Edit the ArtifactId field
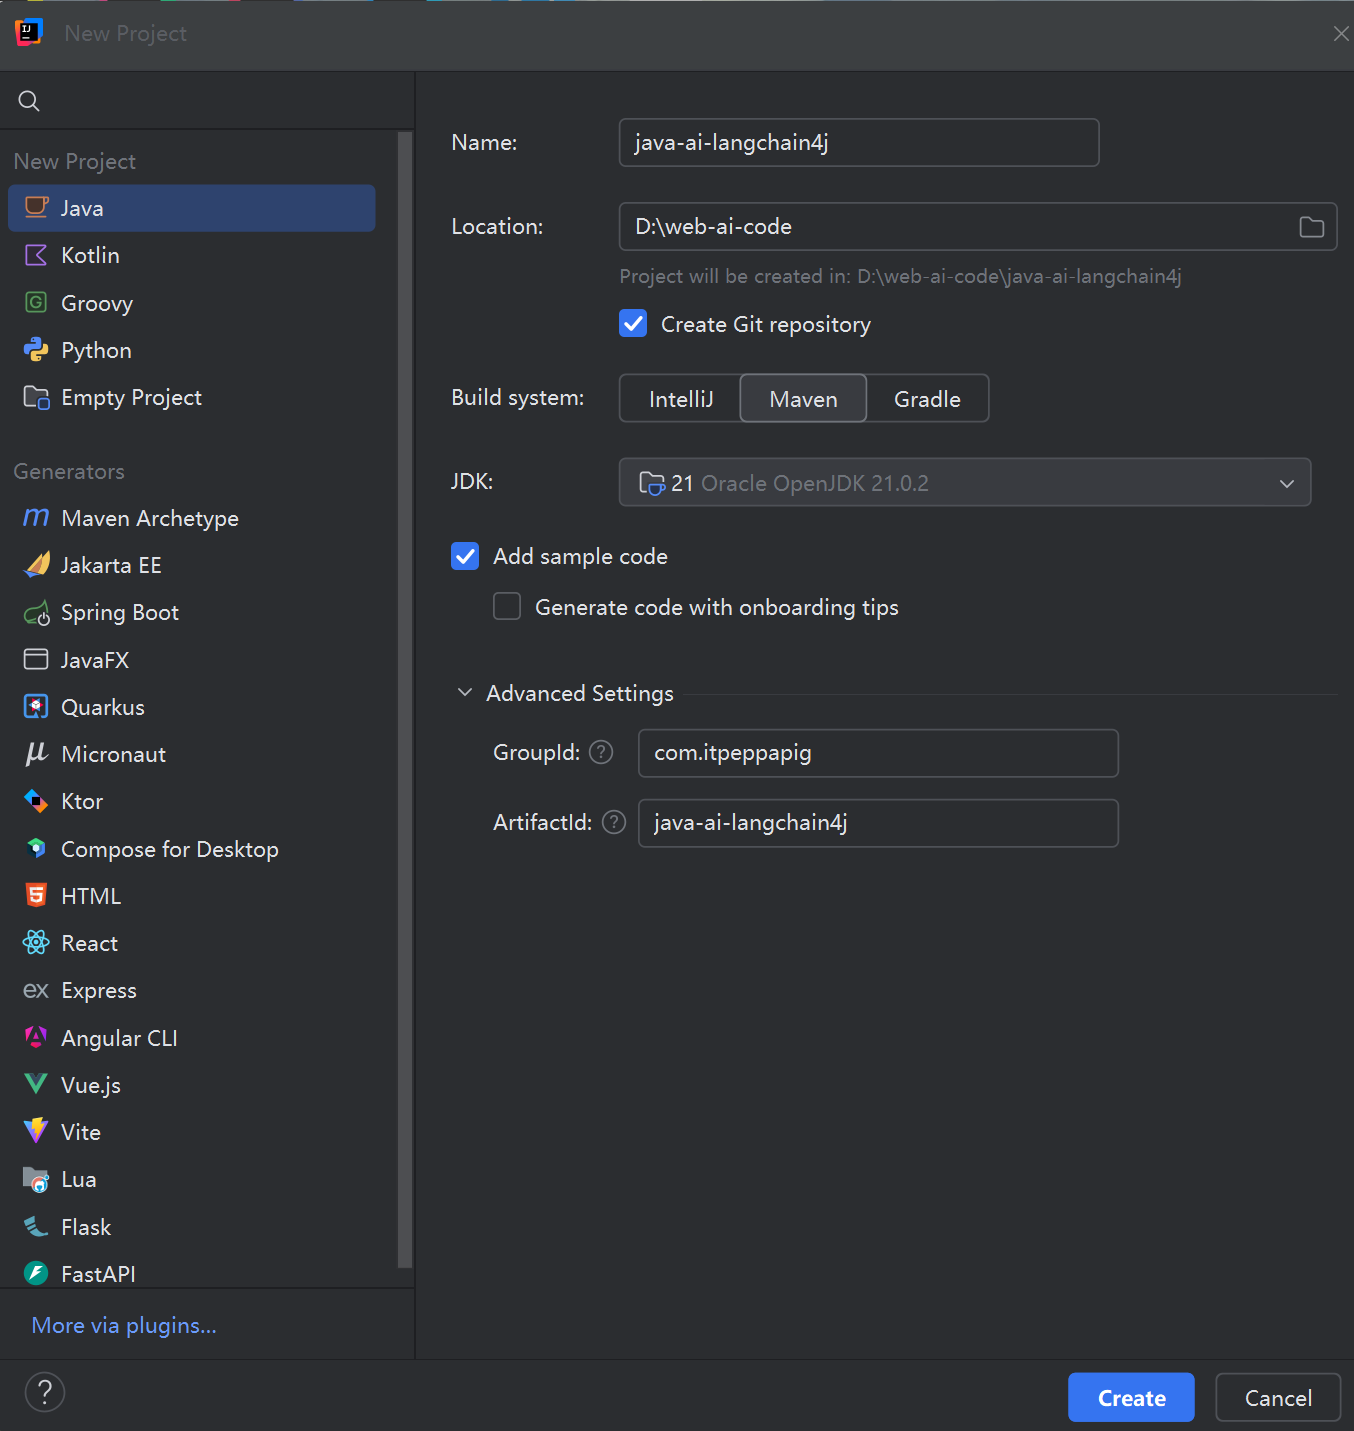 click(x=878, y=823)
